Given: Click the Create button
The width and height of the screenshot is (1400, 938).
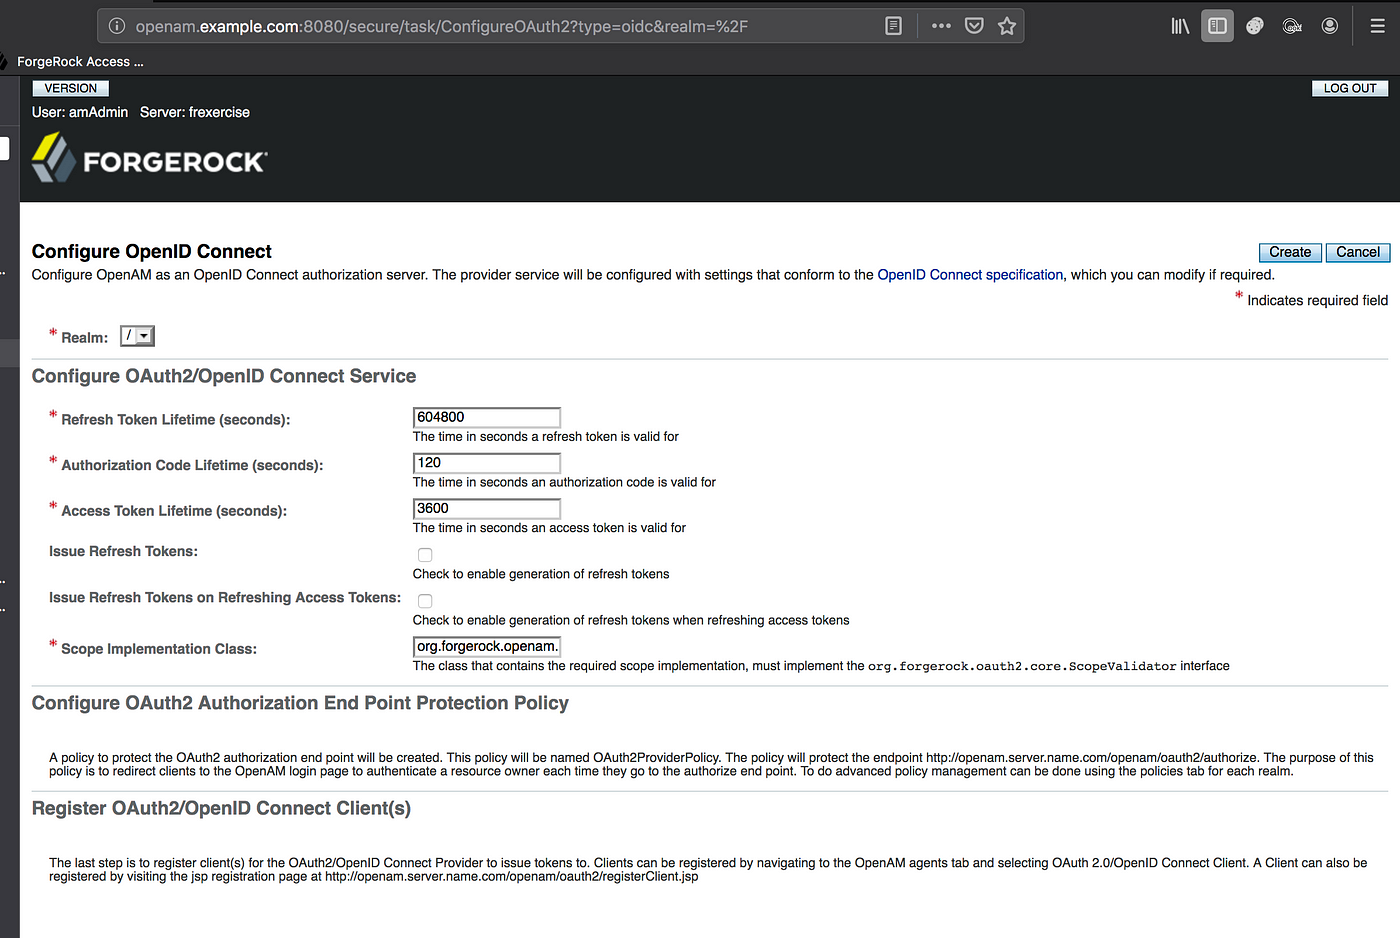Looking at the screenshot, I should point(1290,252).
